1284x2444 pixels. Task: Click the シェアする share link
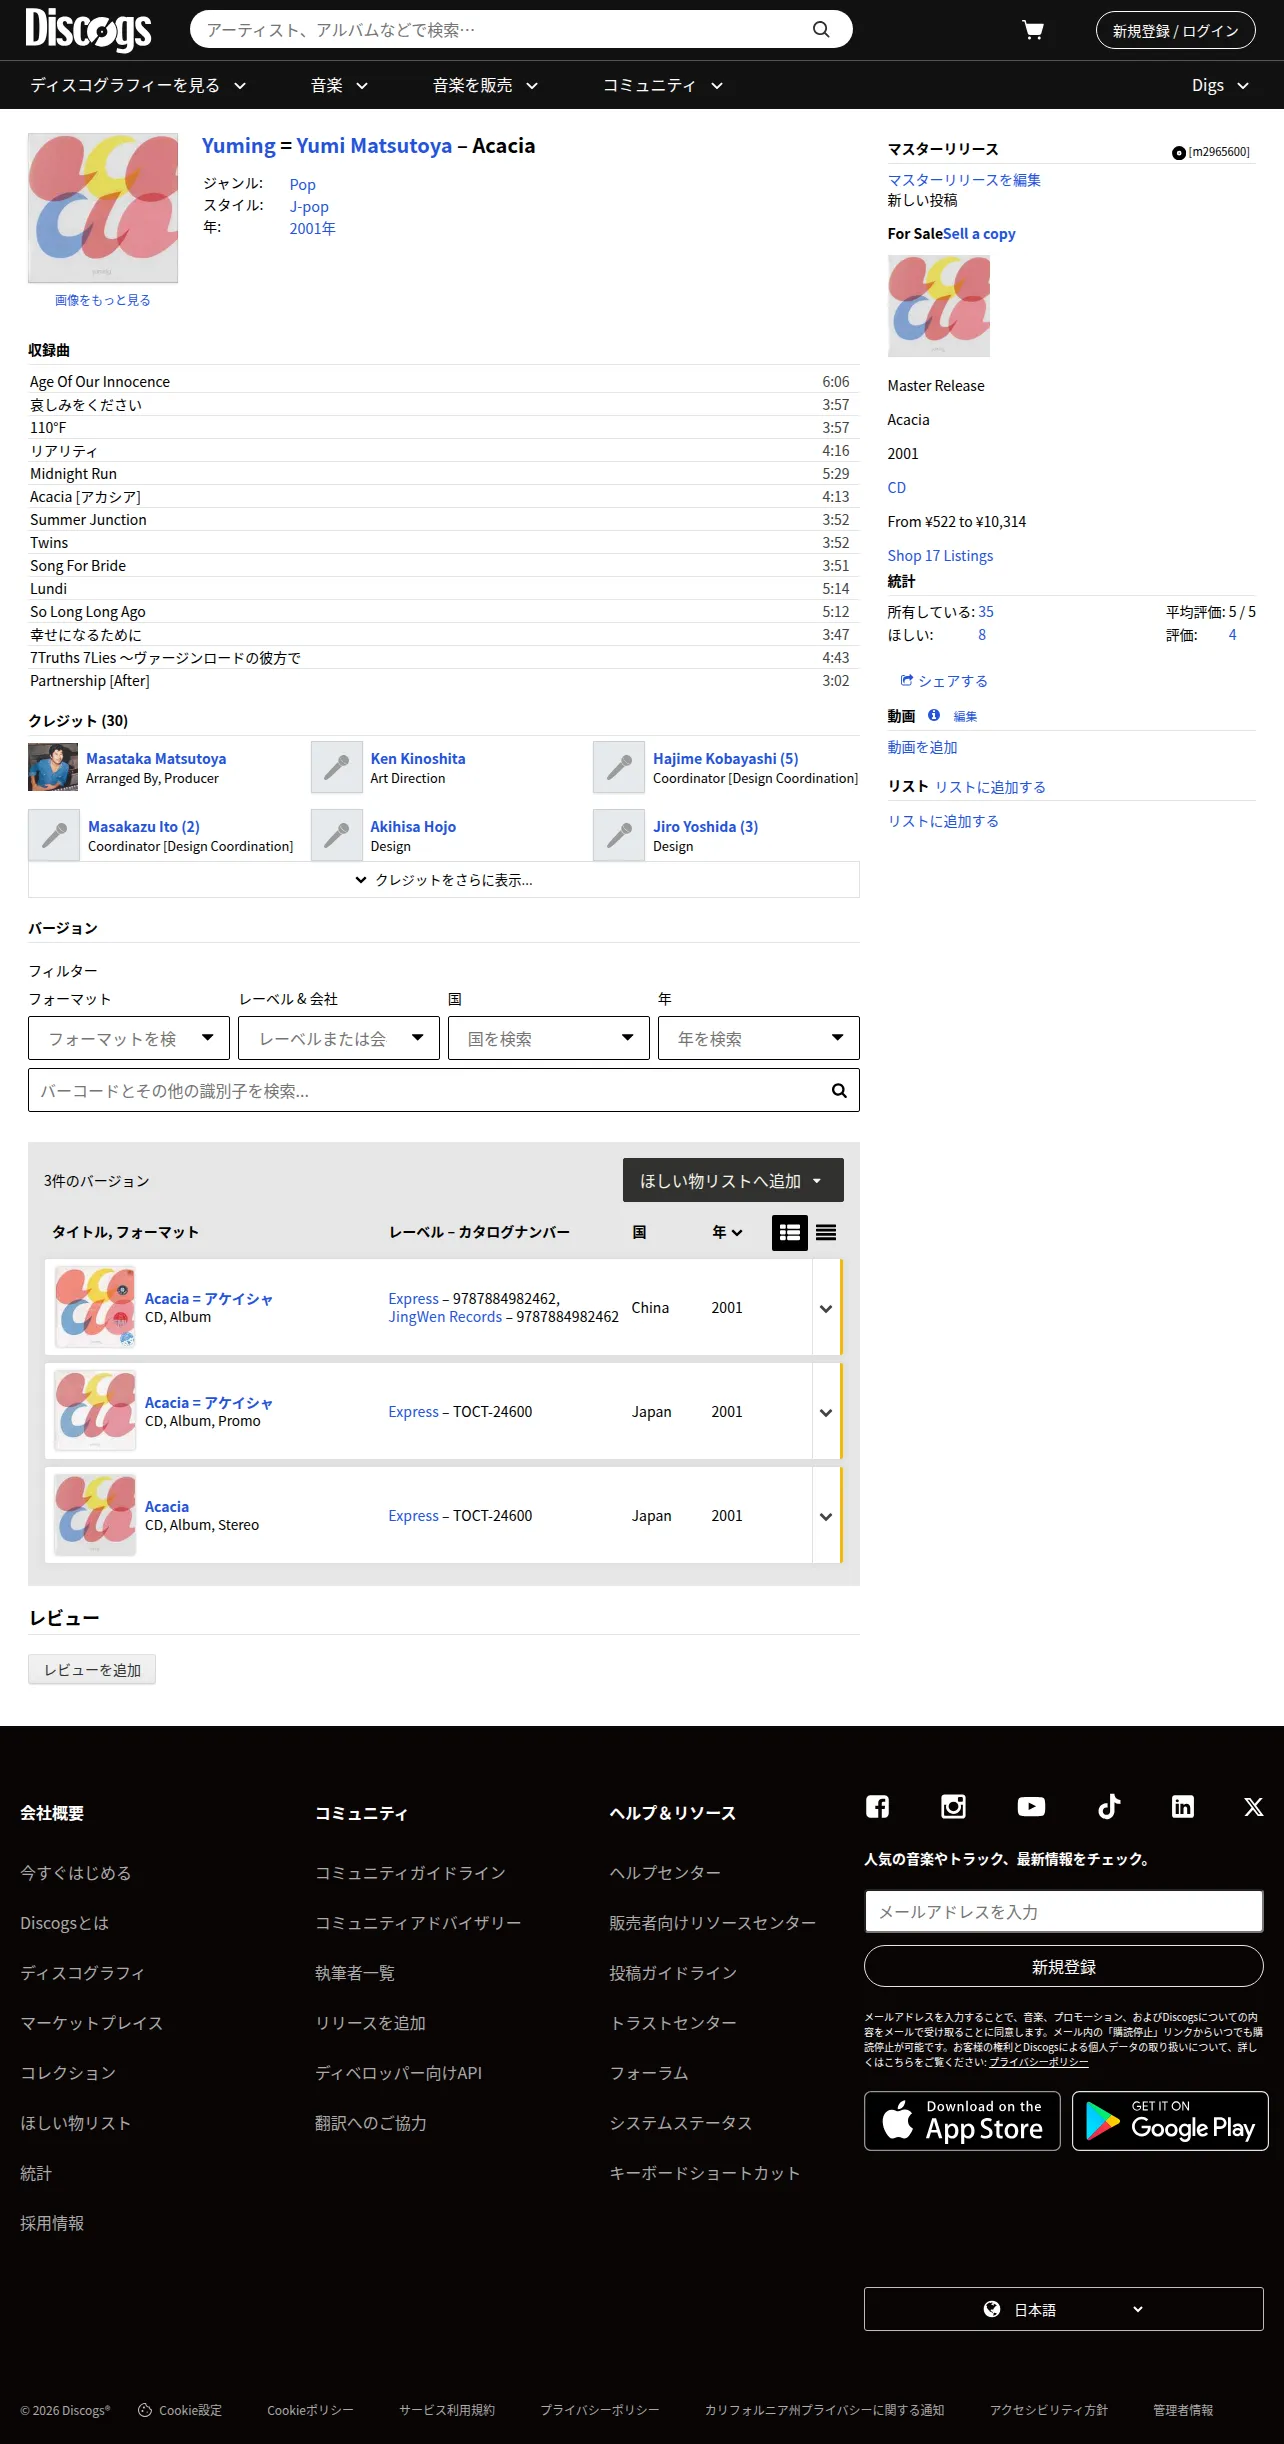tap(944, 681)
